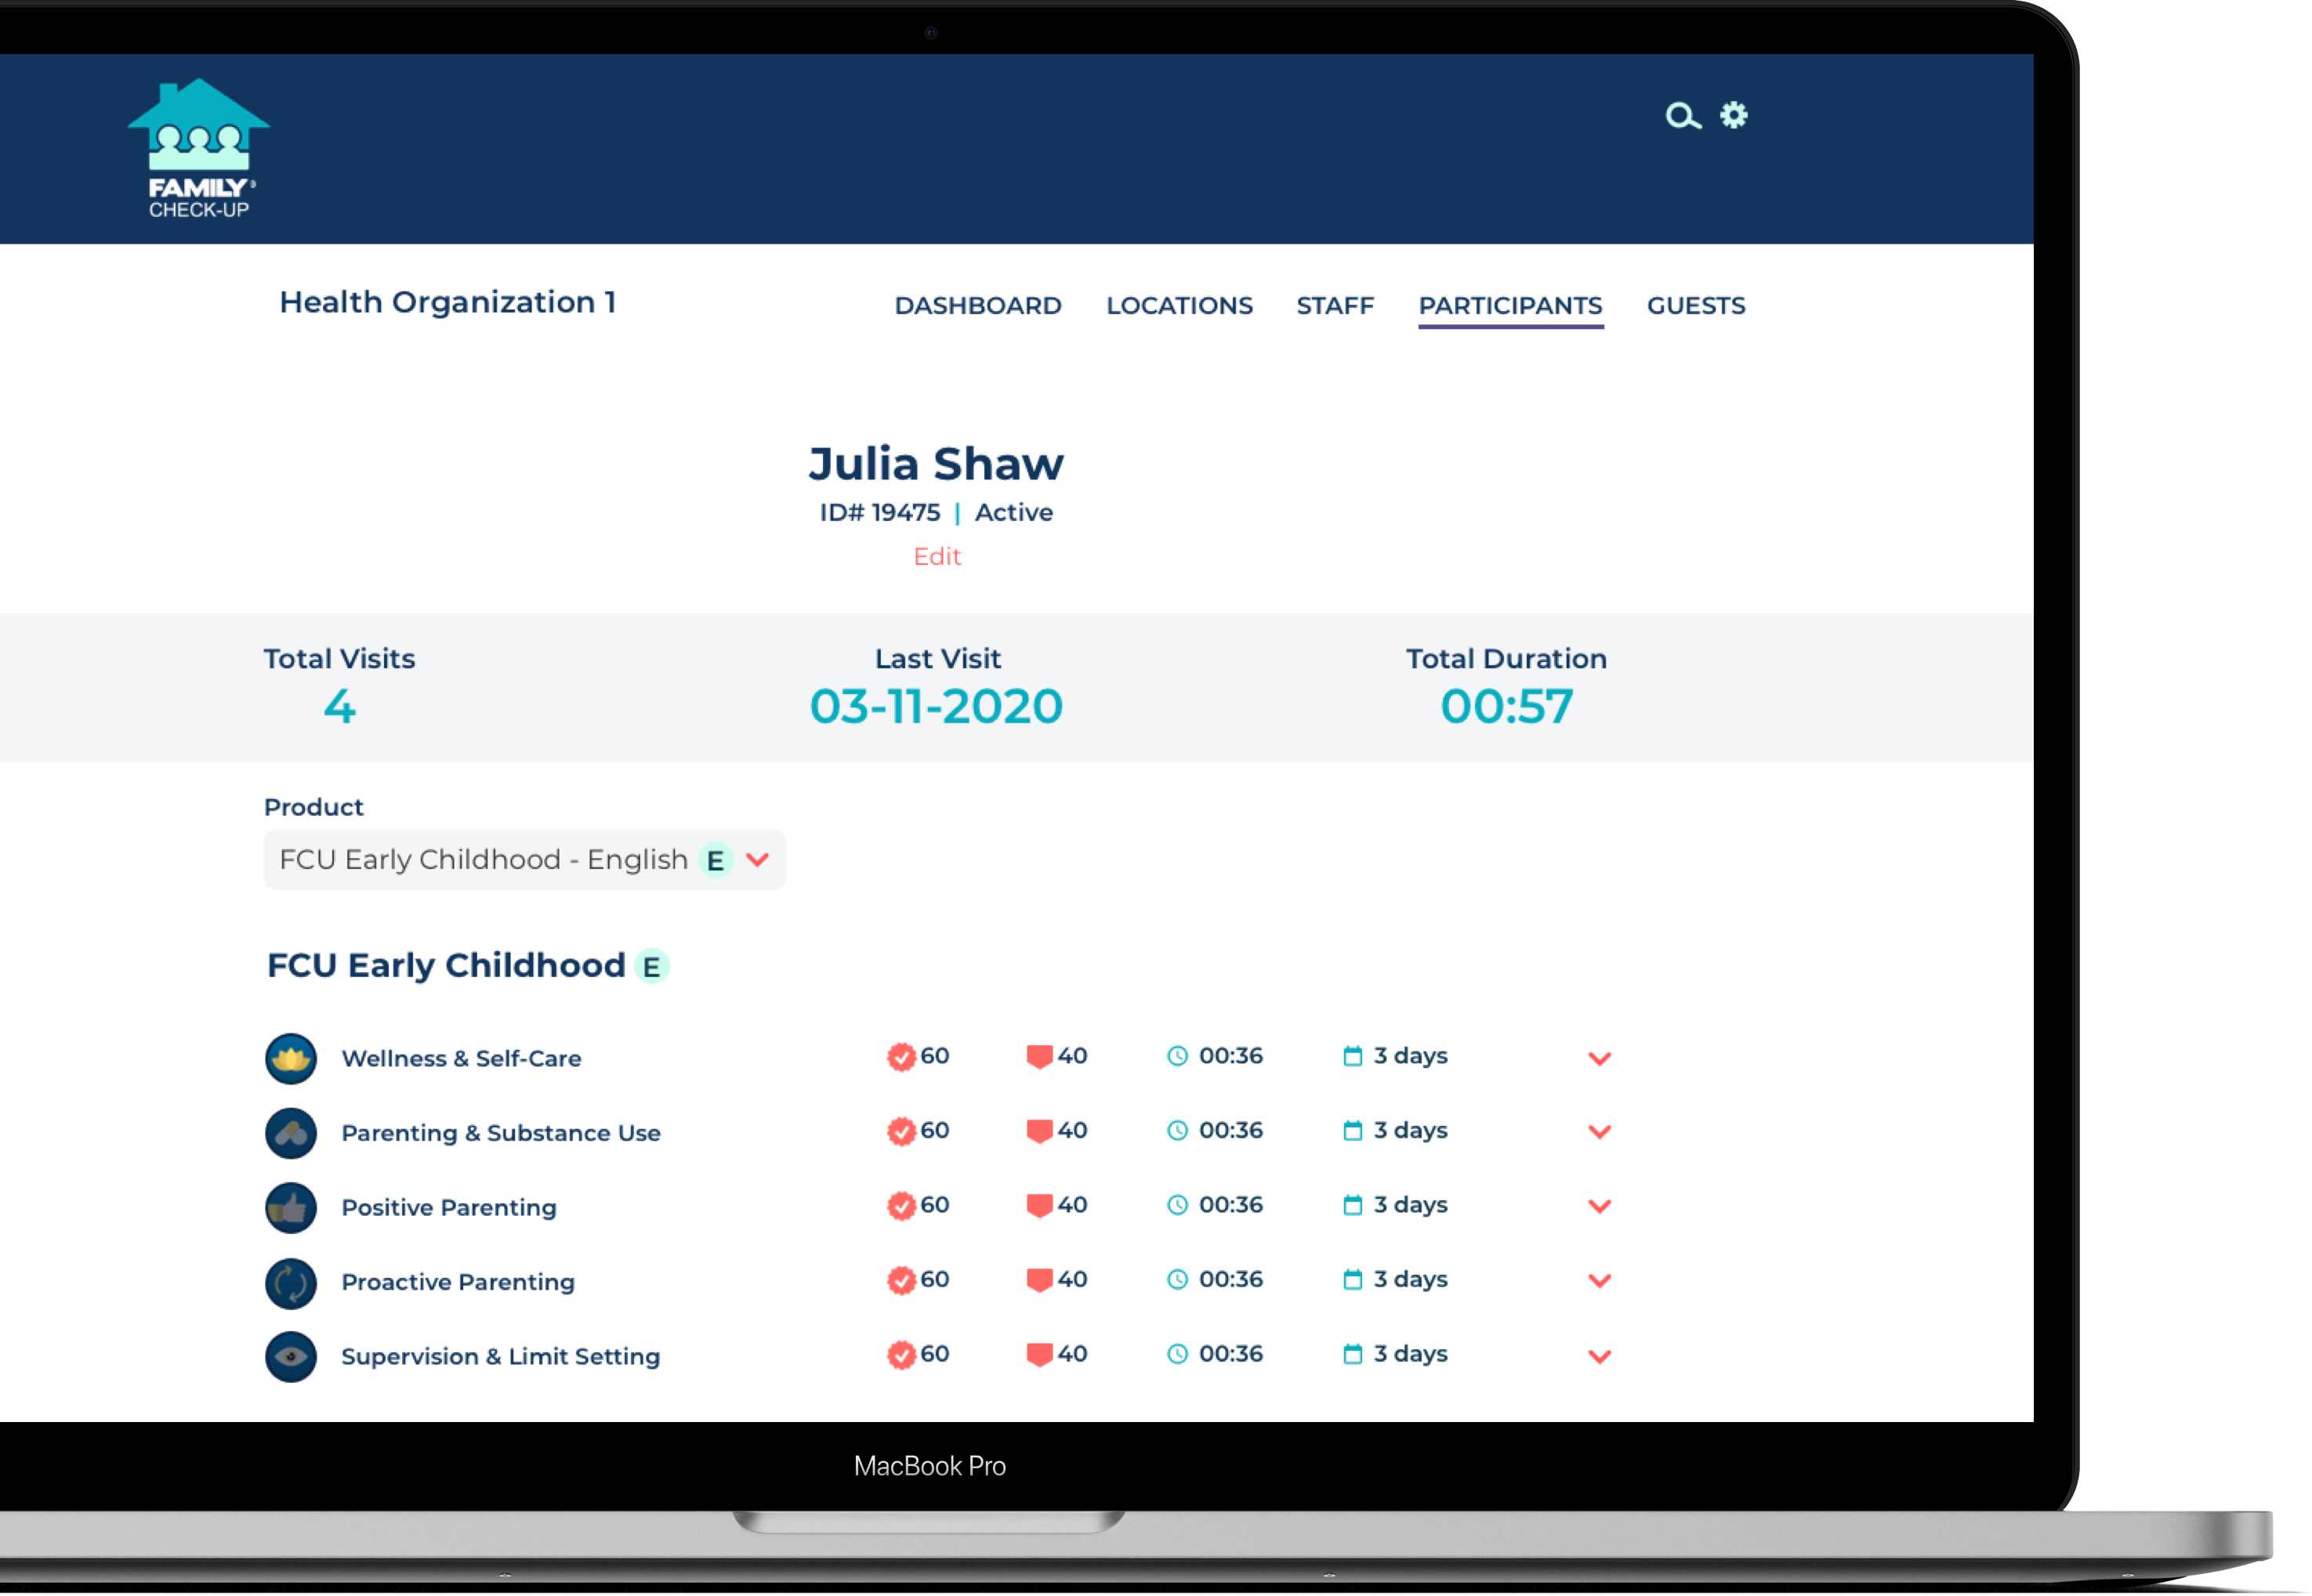Click the Parenting & Substance Use icon

pos(291,1133)
